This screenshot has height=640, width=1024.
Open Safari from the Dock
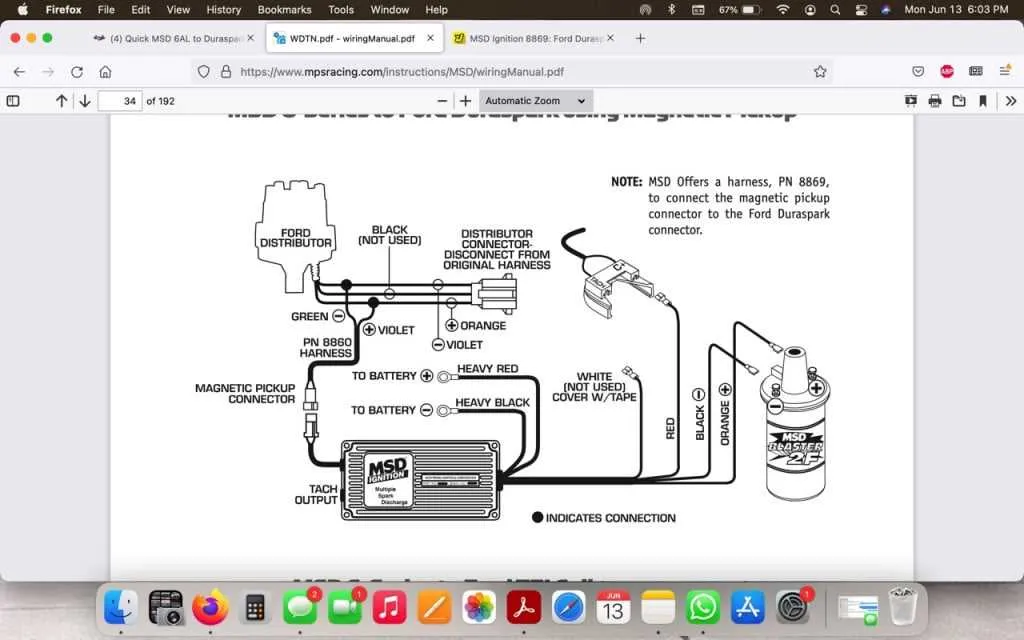click(569, 607)
